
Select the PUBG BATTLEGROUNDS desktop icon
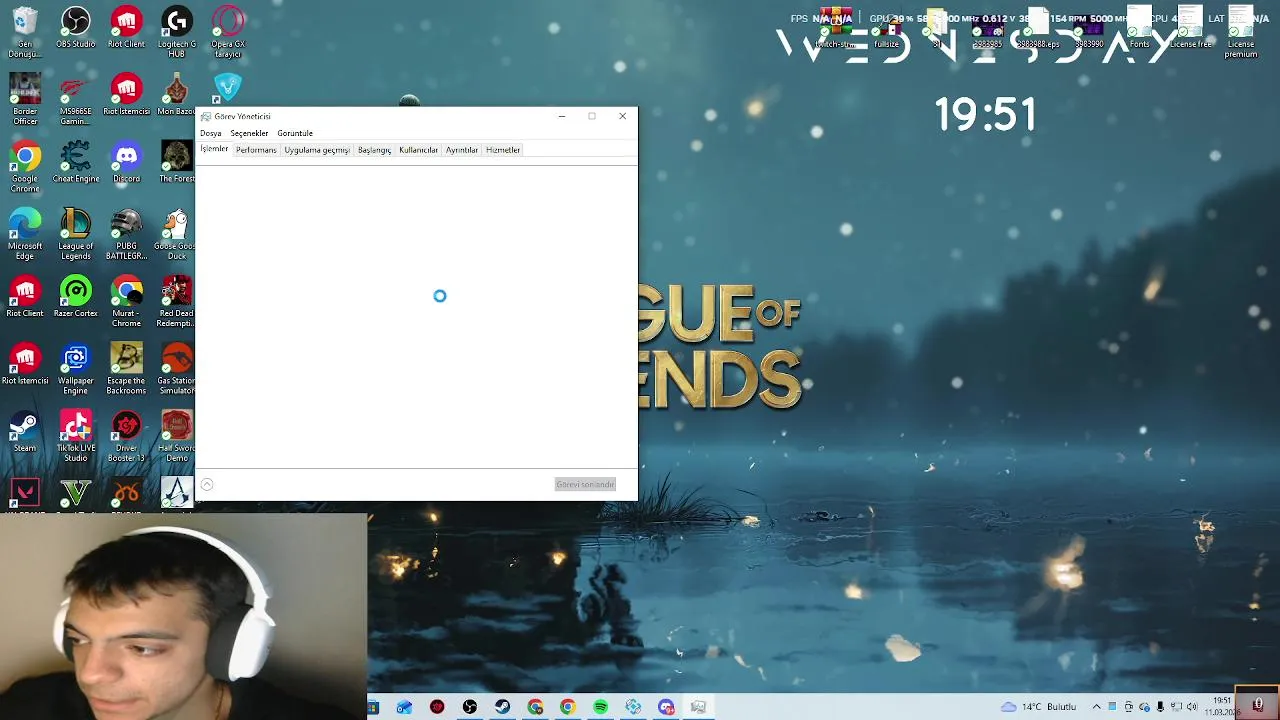126,234
